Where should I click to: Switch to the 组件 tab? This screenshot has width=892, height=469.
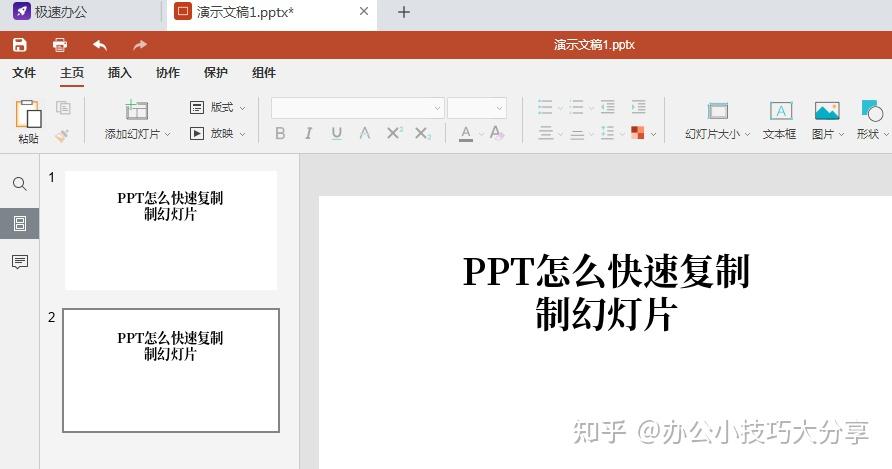(264, 73)
